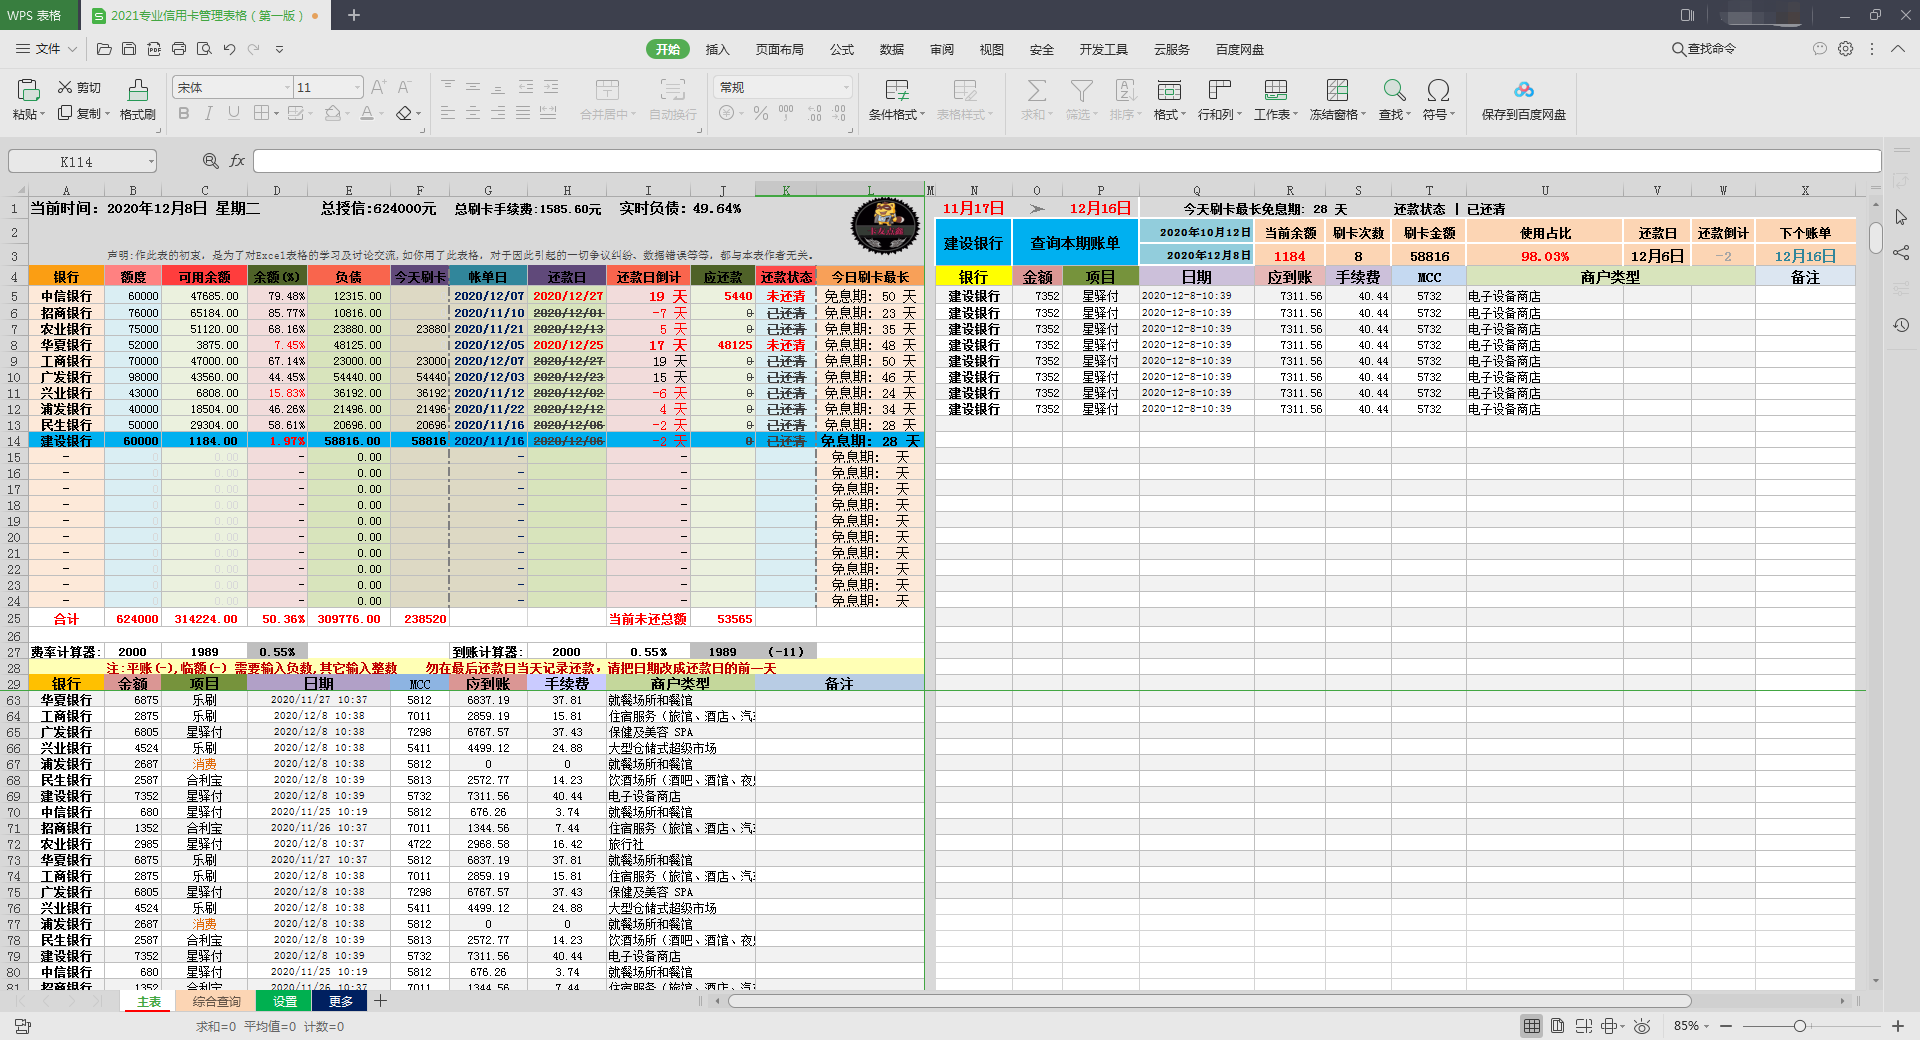Open the 文件 menu dropdown arrow
Viewport: 1920px width, 1040px height.
pyautogui.click(x=71, y=49)
